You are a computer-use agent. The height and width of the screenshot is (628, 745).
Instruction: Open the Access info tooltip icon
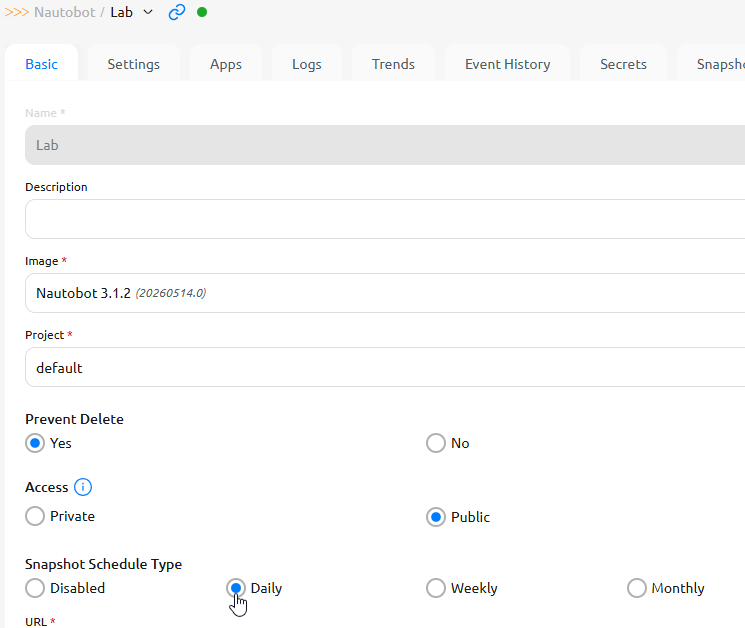pos(83,487)
